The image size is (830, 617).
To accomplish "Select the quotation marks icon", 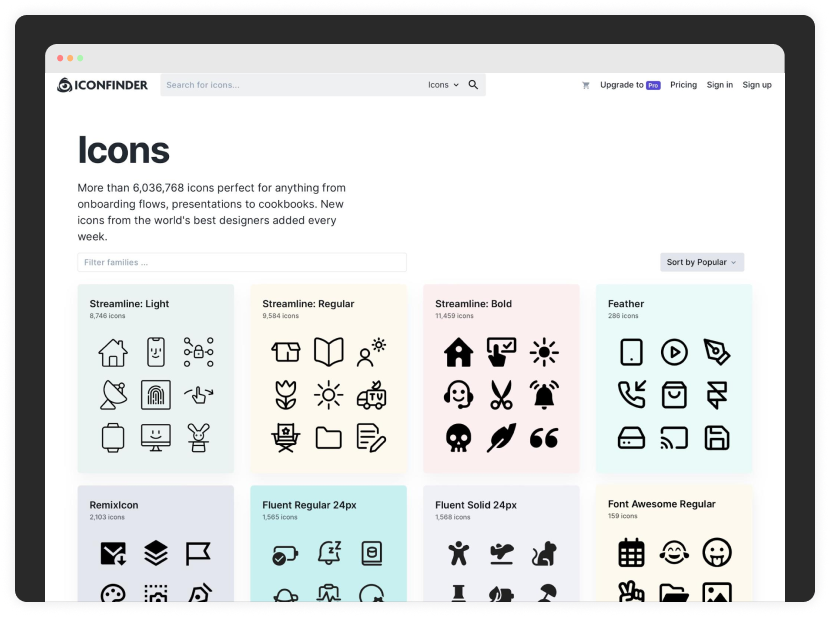I will (544, 438).
